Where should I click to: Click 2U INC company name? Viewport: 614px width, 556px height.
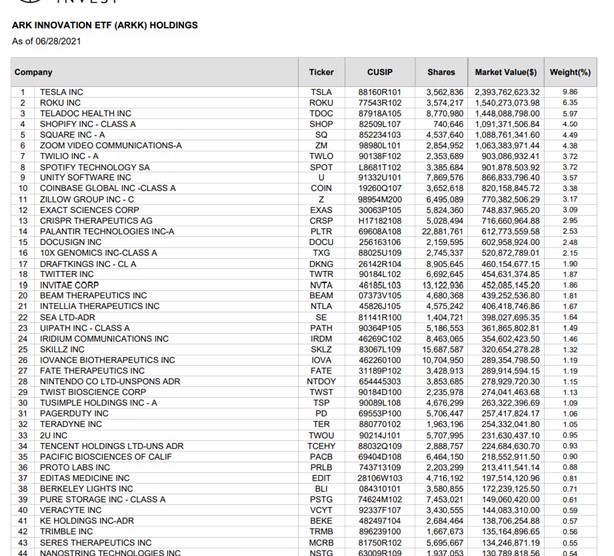[x=53, y=435]
